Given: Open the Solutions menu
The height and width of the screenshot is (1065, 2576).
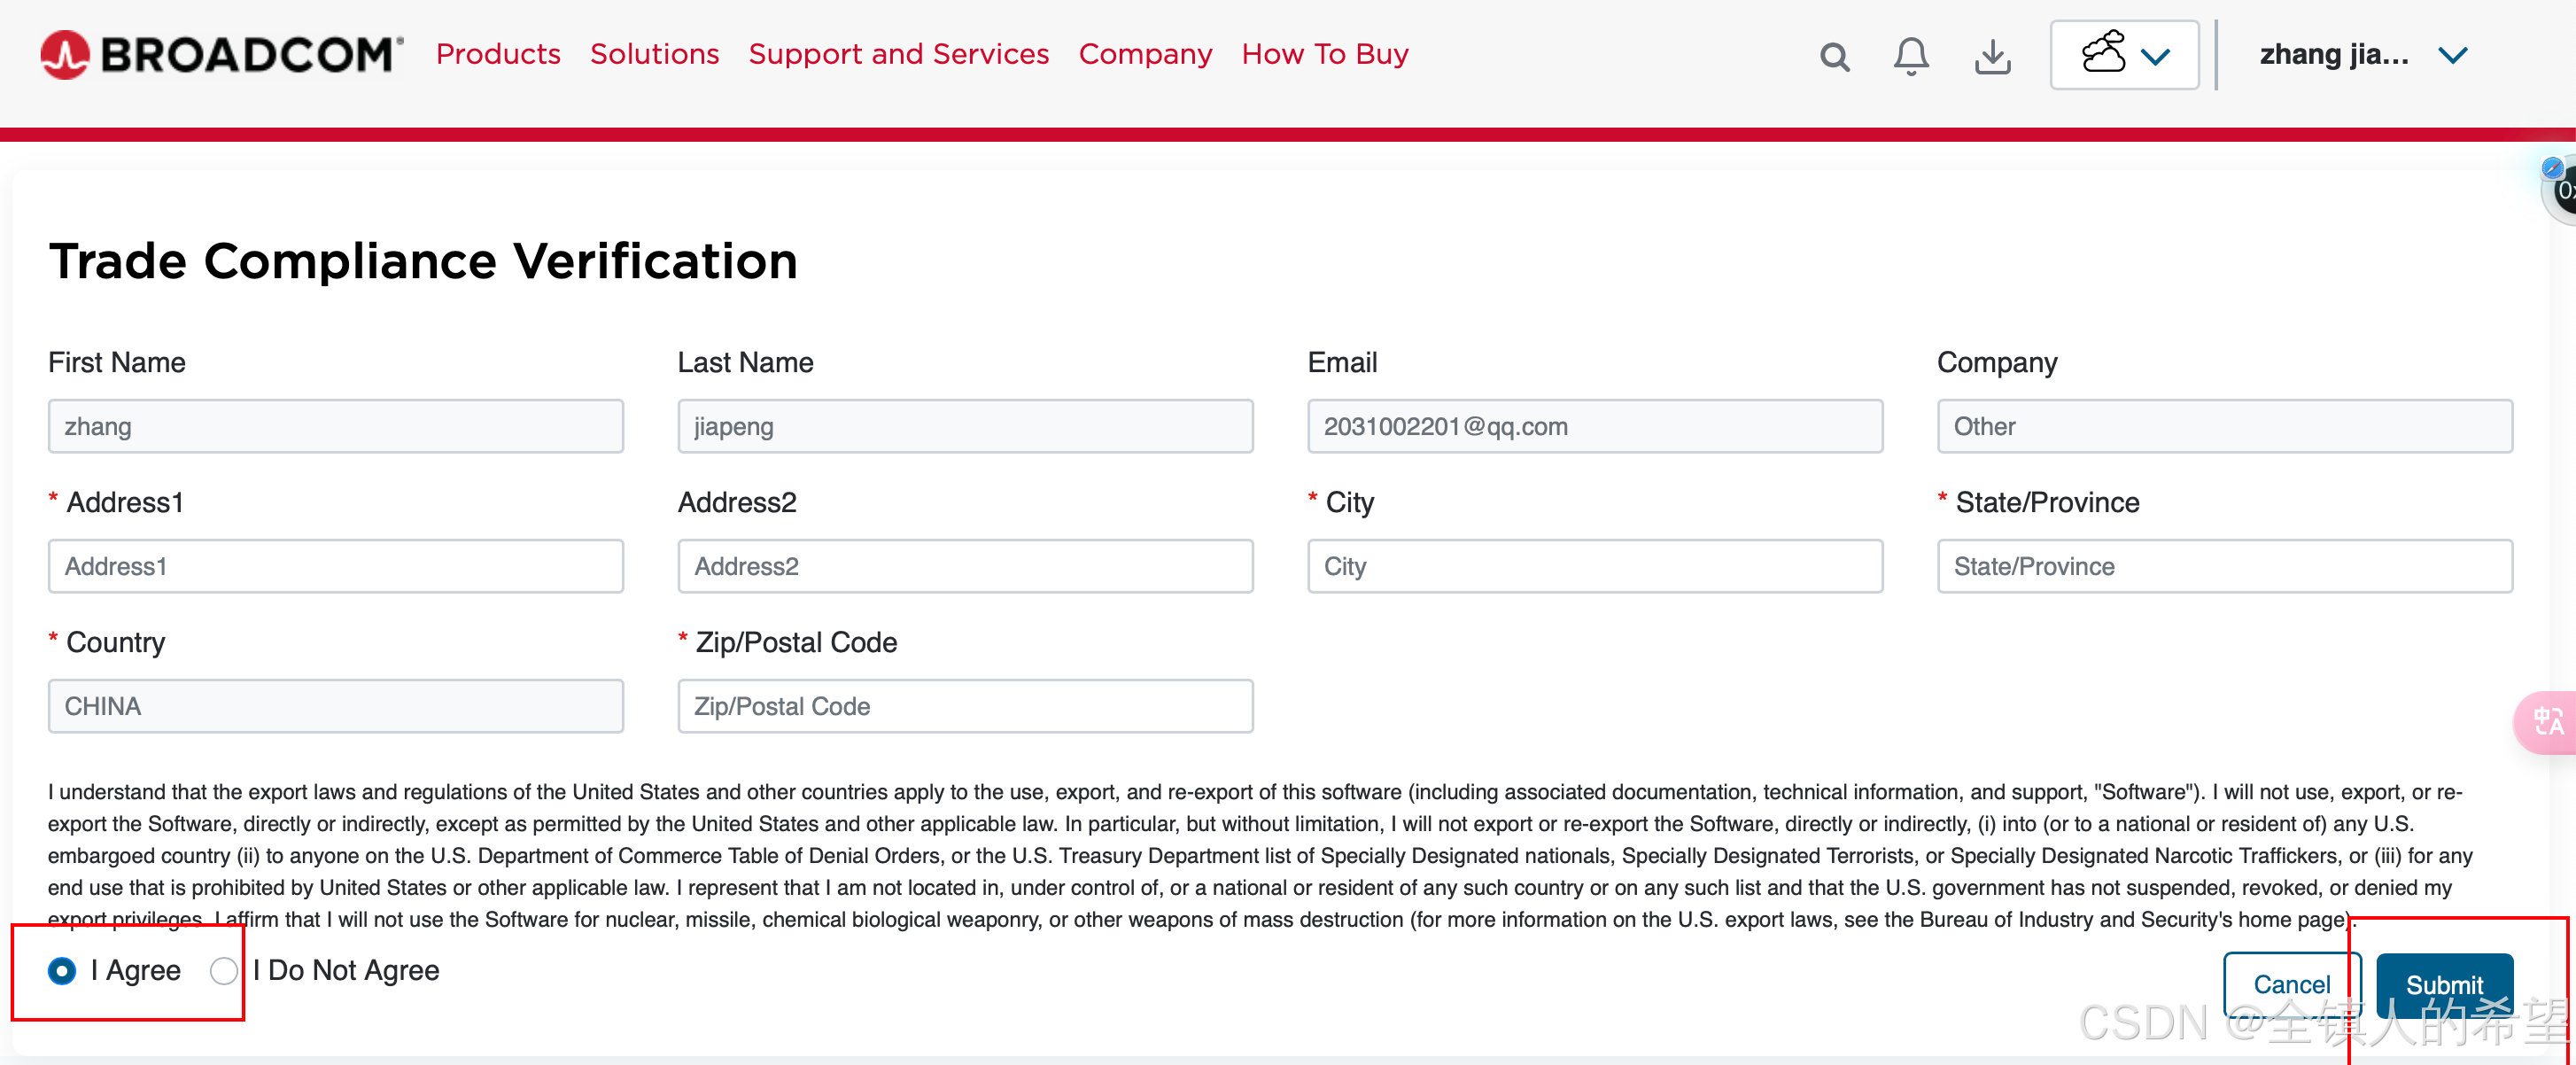Looking at the screenshot, I should click(x=654, y=54).
